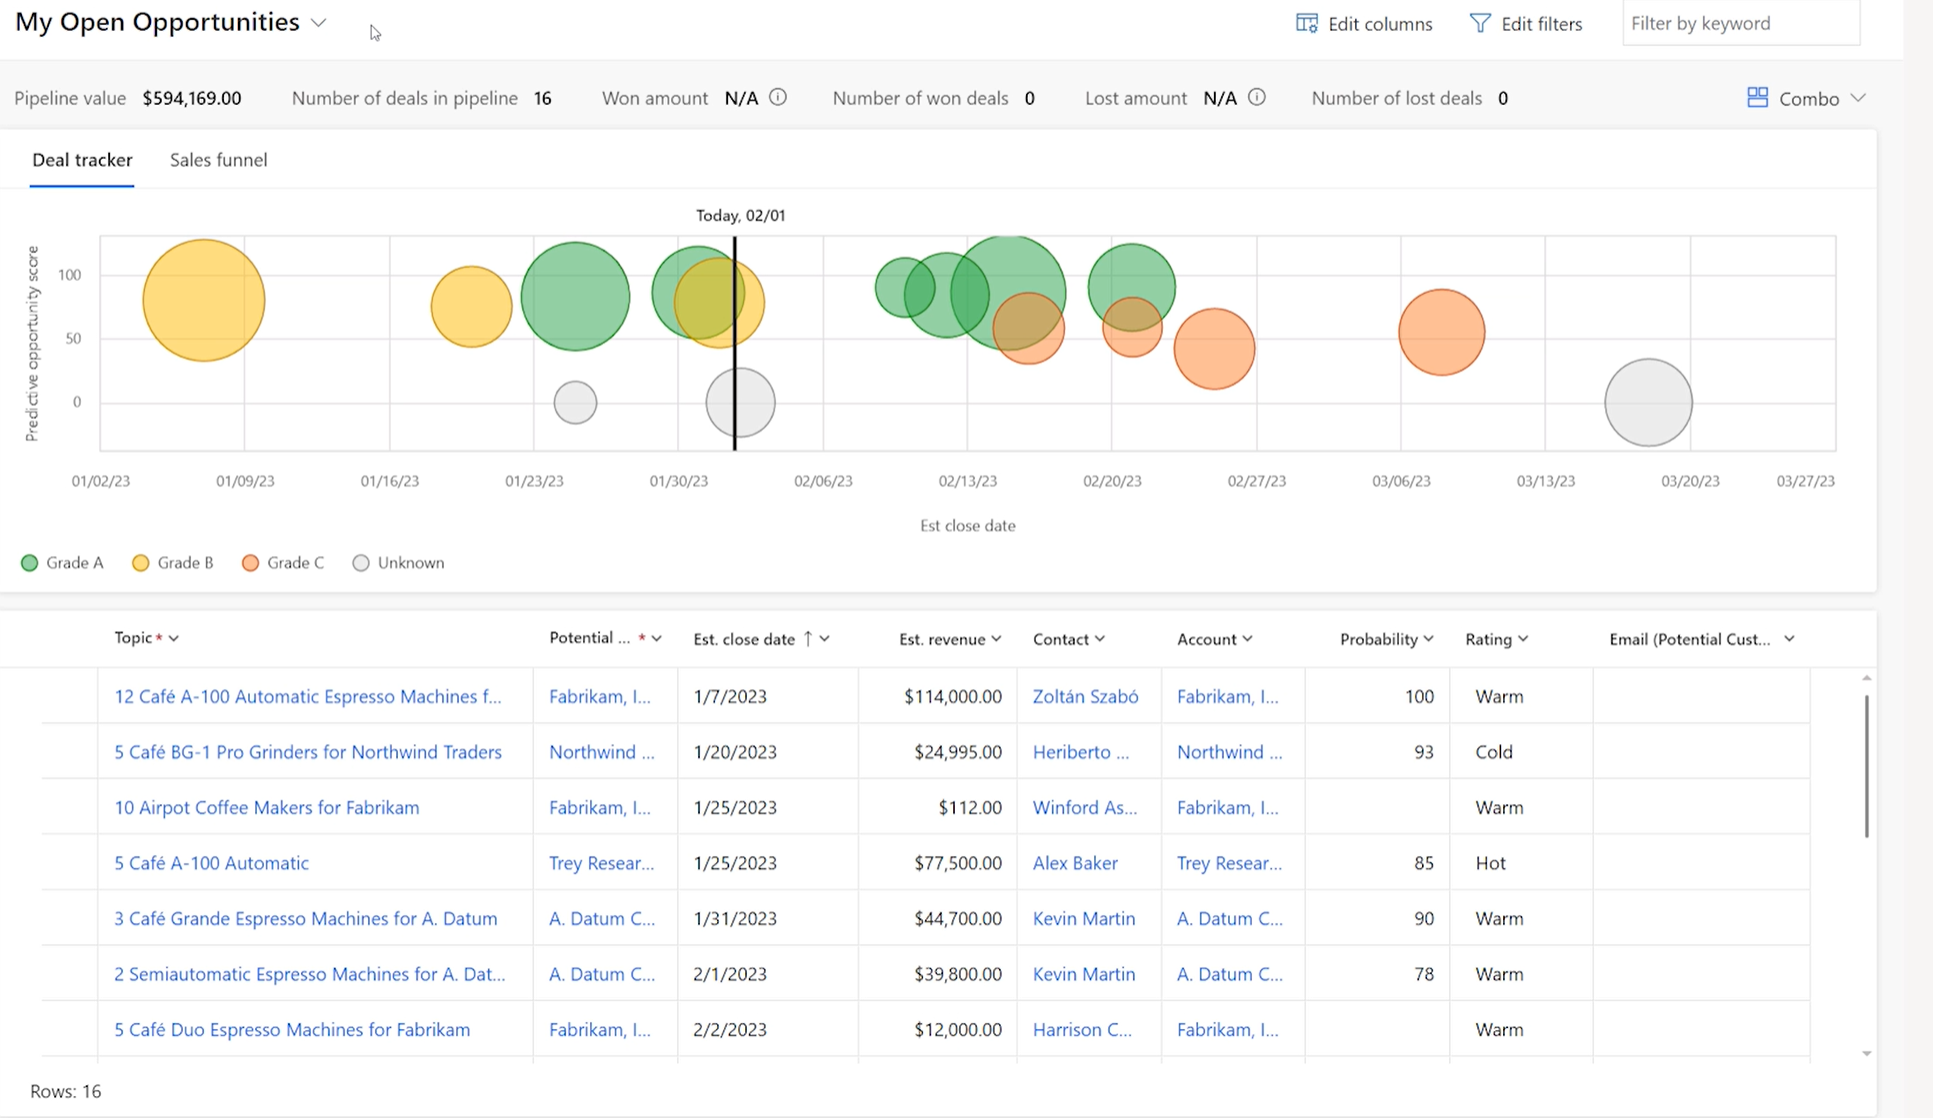Toggle Unknown grade in chart legend

(398, 563)
